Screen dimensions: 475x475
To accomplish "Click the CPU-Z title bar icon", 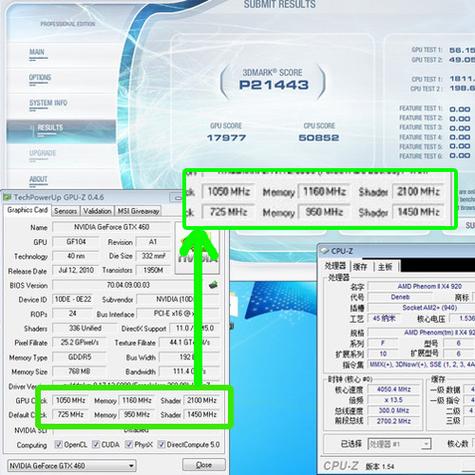I will click(324, 251).
